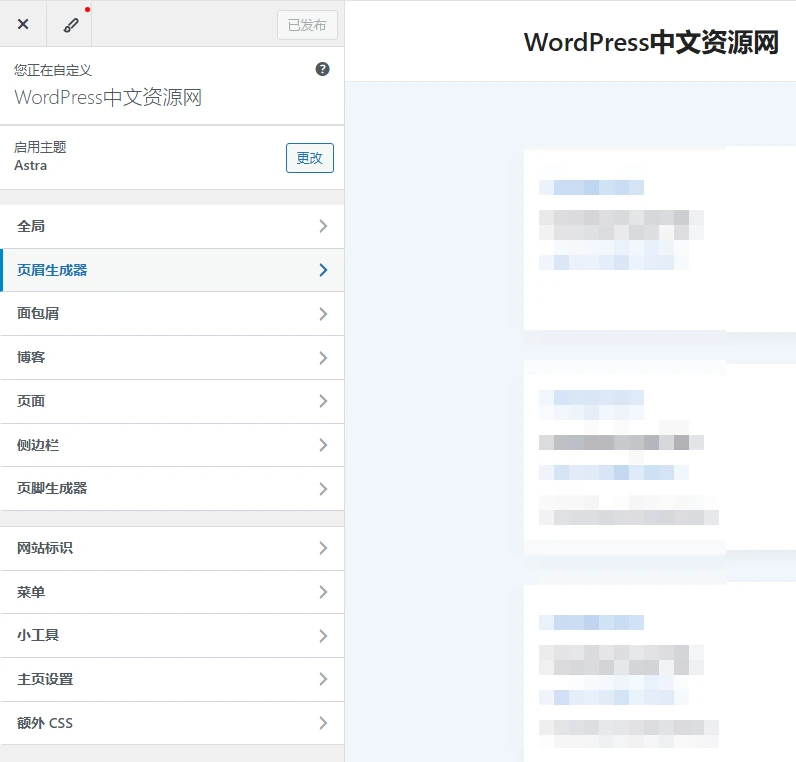
Task: Open the 面包屑 section
Action: tap(172, 314)
